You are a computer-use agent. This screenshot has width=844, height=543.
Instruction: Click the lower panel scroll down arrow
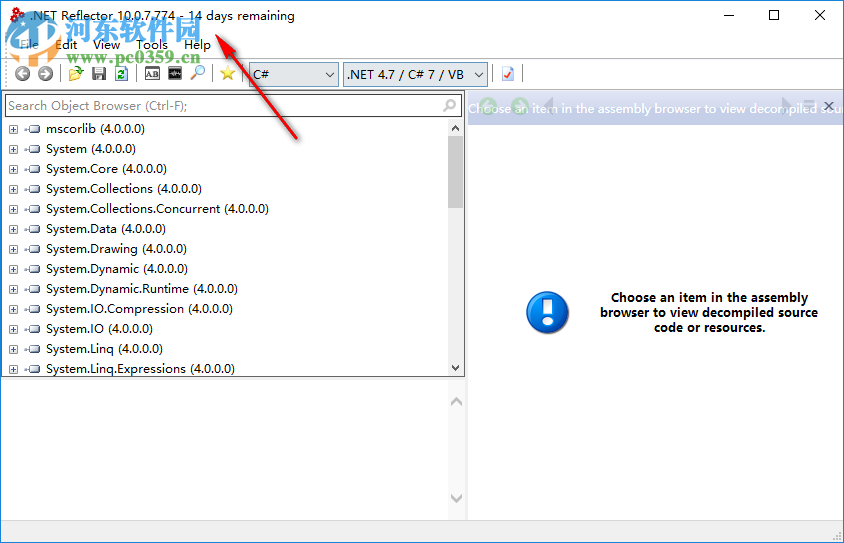[x=456, y=498]
